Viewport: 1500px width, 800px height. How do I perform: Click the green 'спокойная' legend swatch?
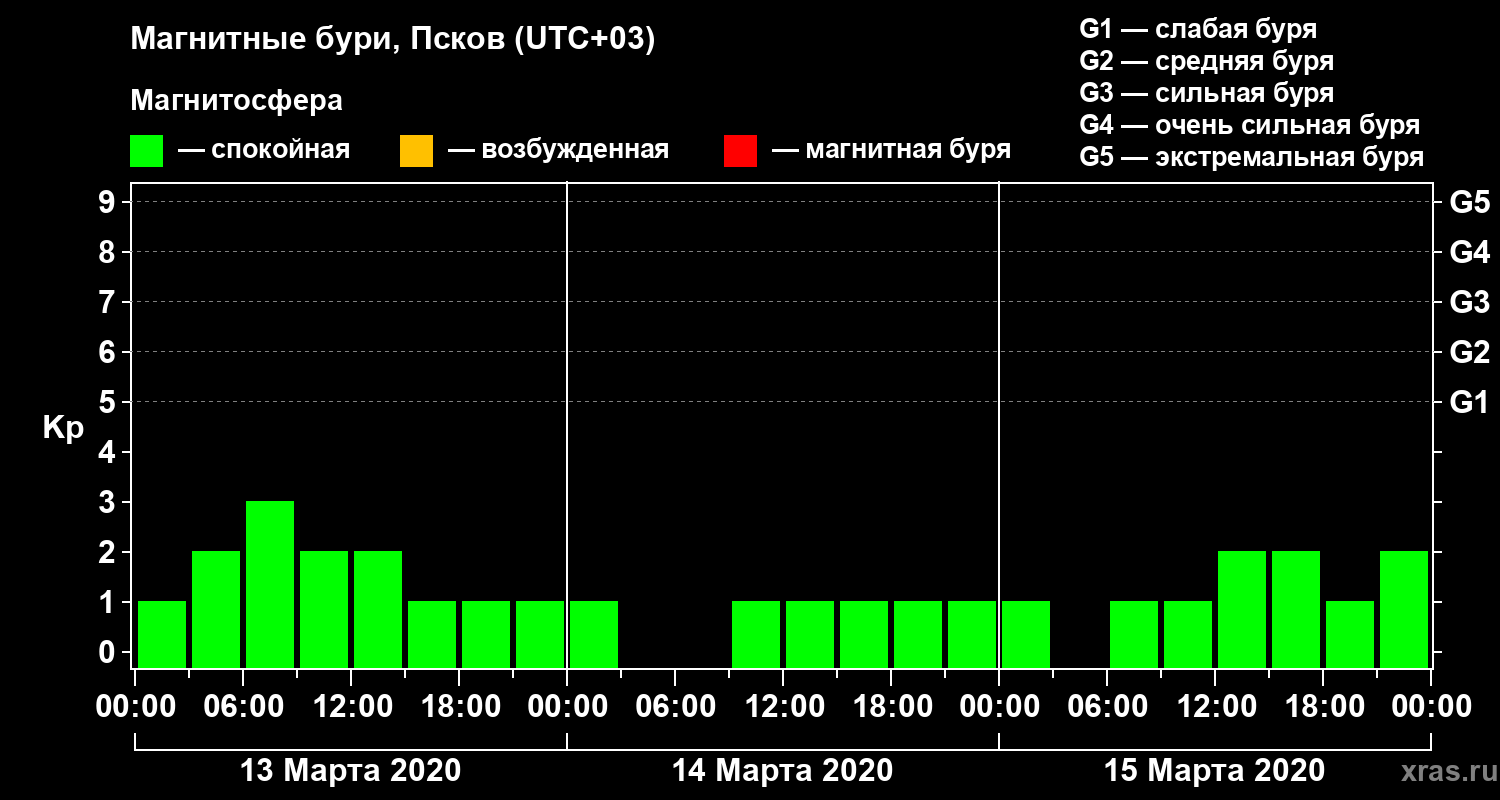[147, 151]
